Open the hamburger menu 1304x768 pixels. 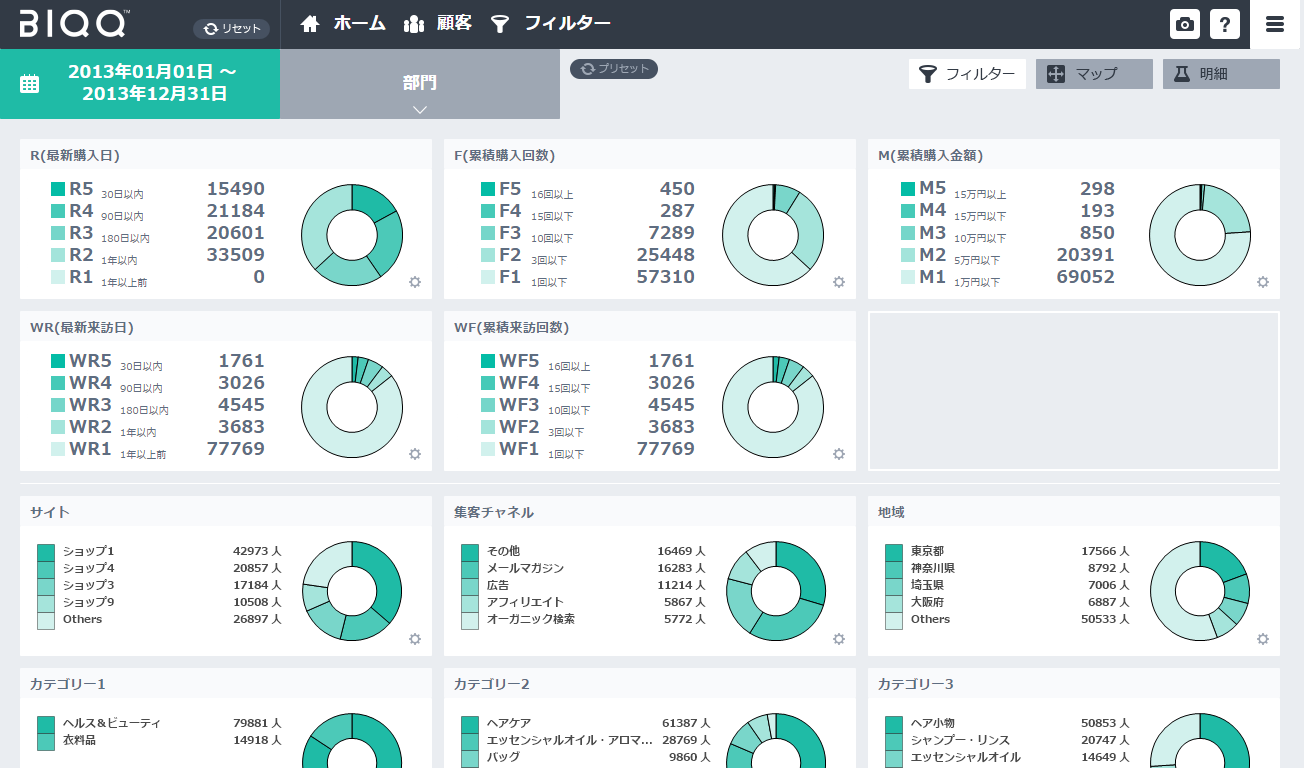pyautogui.click(x=1275, y=25)
